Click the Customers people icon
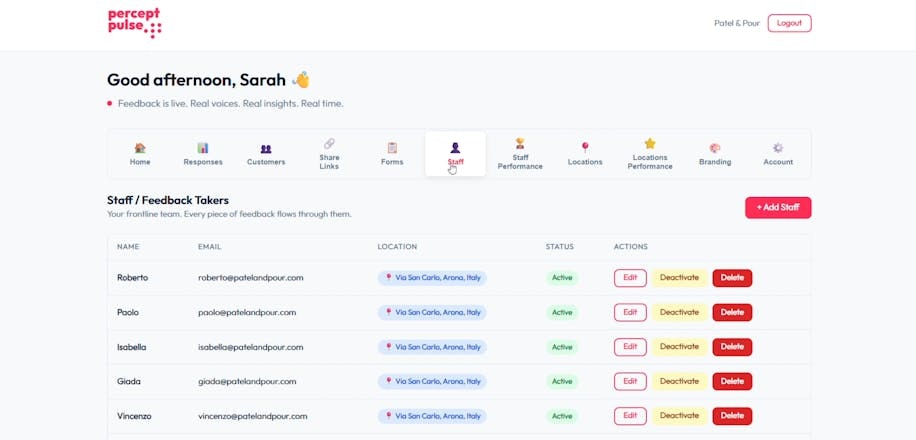This screenshot has height=440, width=916. pos(266,148)
